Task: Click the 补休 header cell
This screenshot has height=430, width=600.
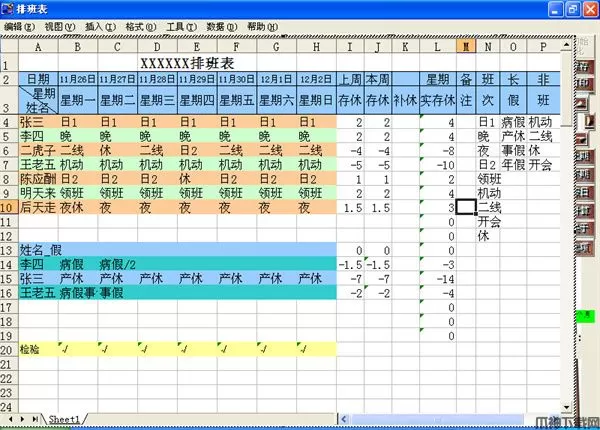Action: [405, 100]
